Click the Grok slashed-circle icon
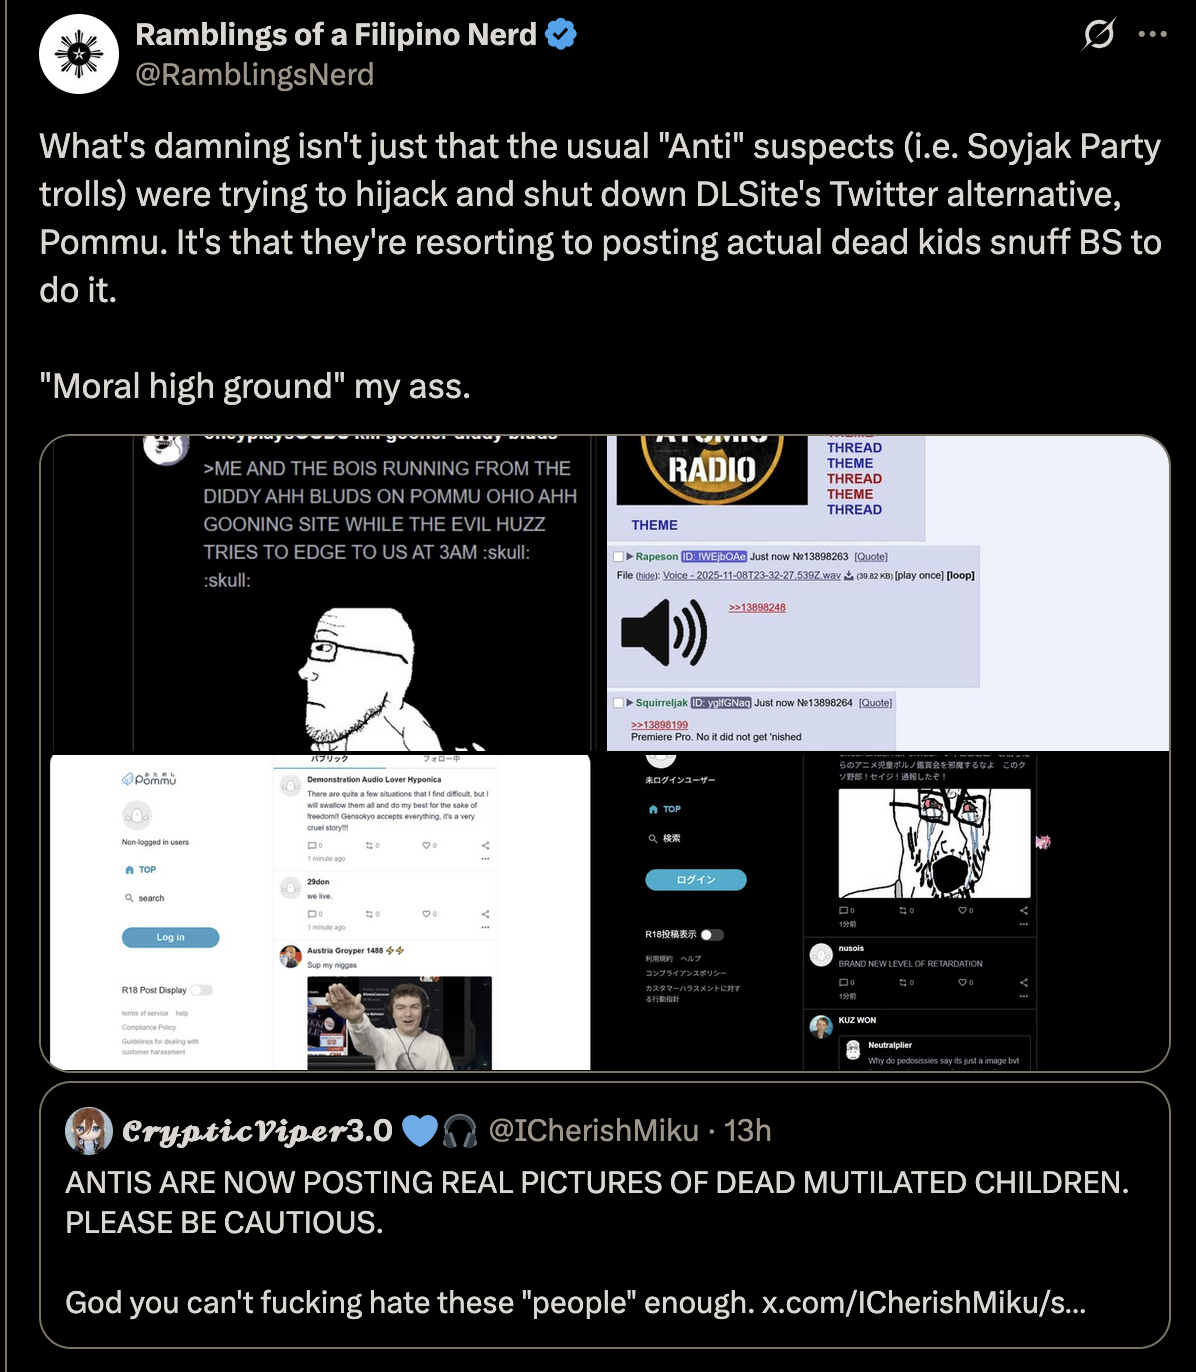The height and width of the screenshot is (1372, 1196). point(1099,35)
